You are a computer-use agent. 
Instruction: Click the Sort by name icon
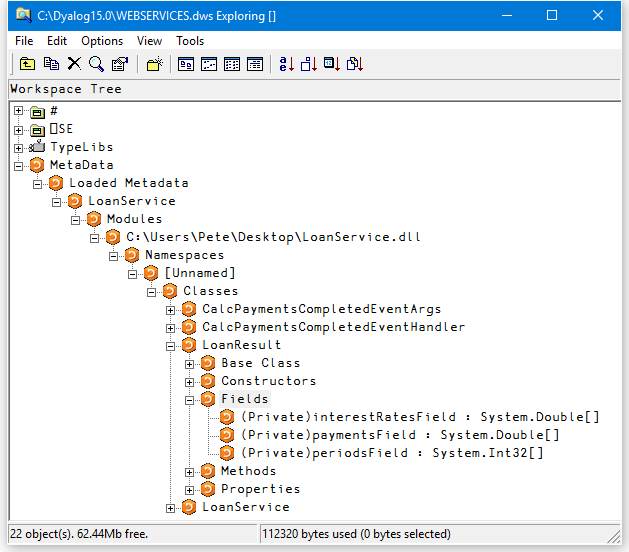(x=287, y=64)
